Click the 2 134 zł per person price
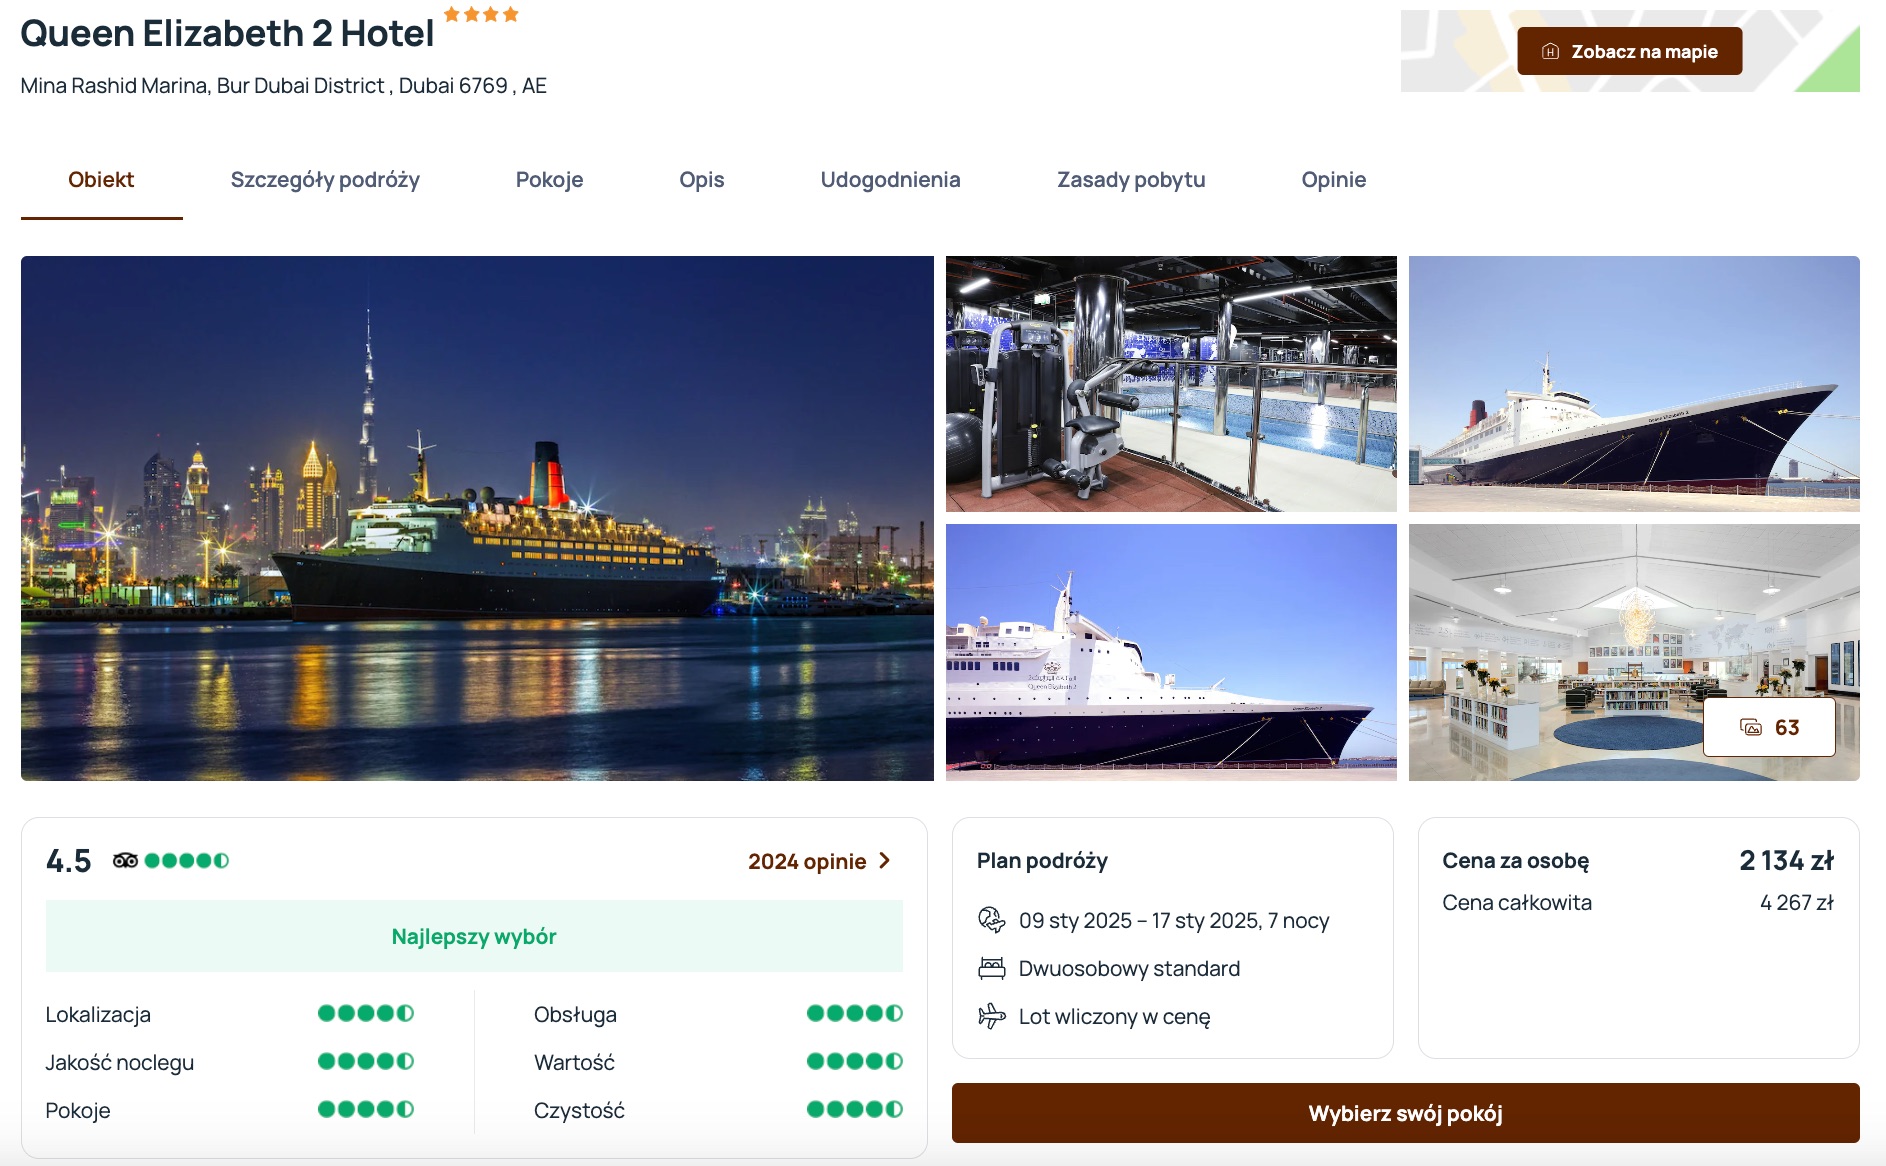This screenshot has width=1886, height=1166. pyautogui.click(x=1786, y=860)
